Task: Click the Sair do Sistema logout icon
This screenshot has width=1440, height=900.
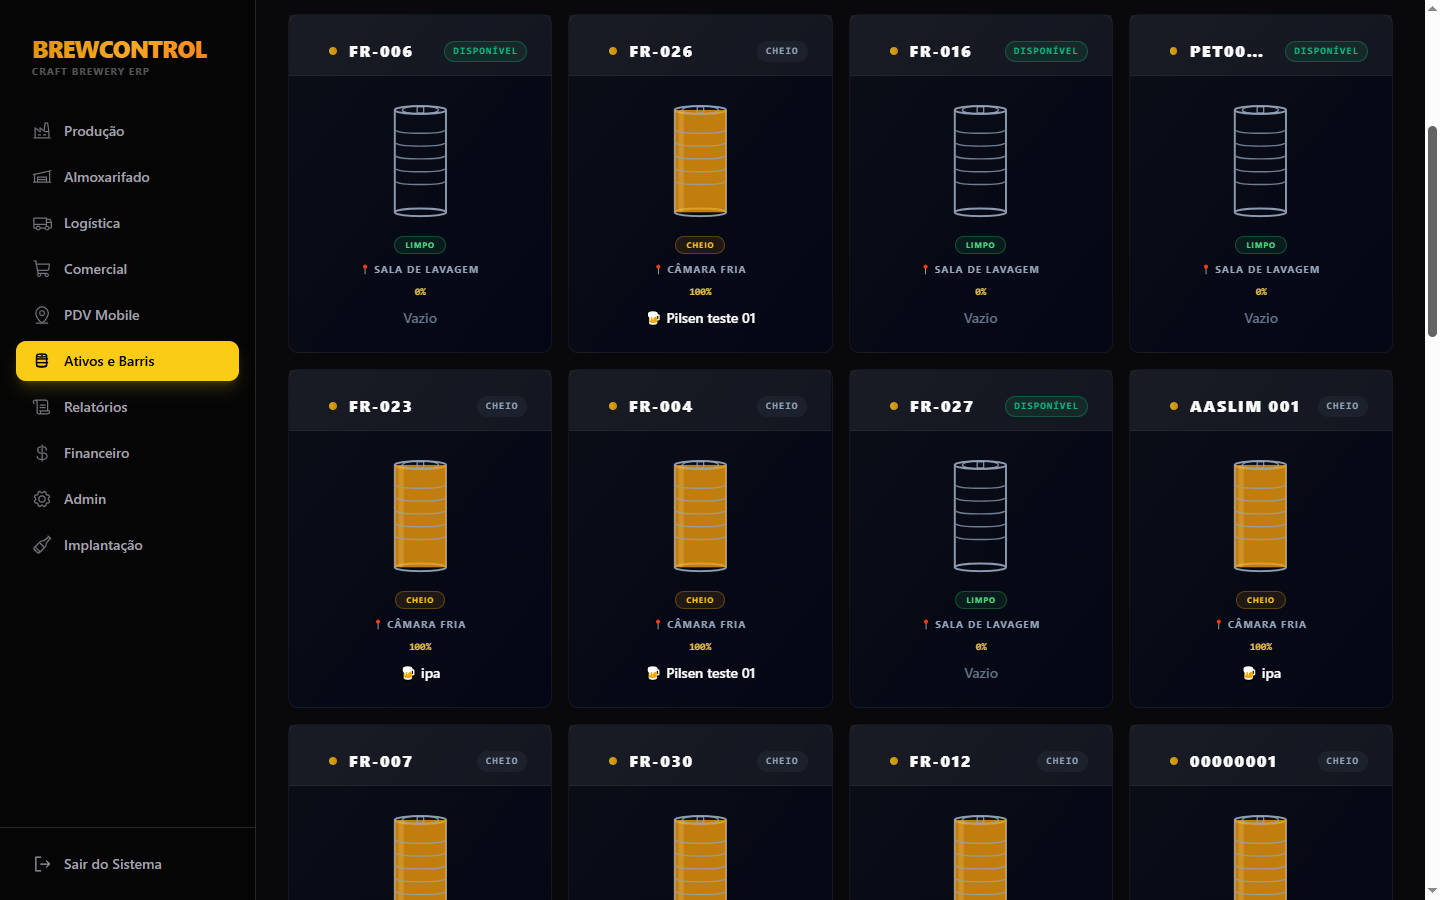Action: coord(42,864)
